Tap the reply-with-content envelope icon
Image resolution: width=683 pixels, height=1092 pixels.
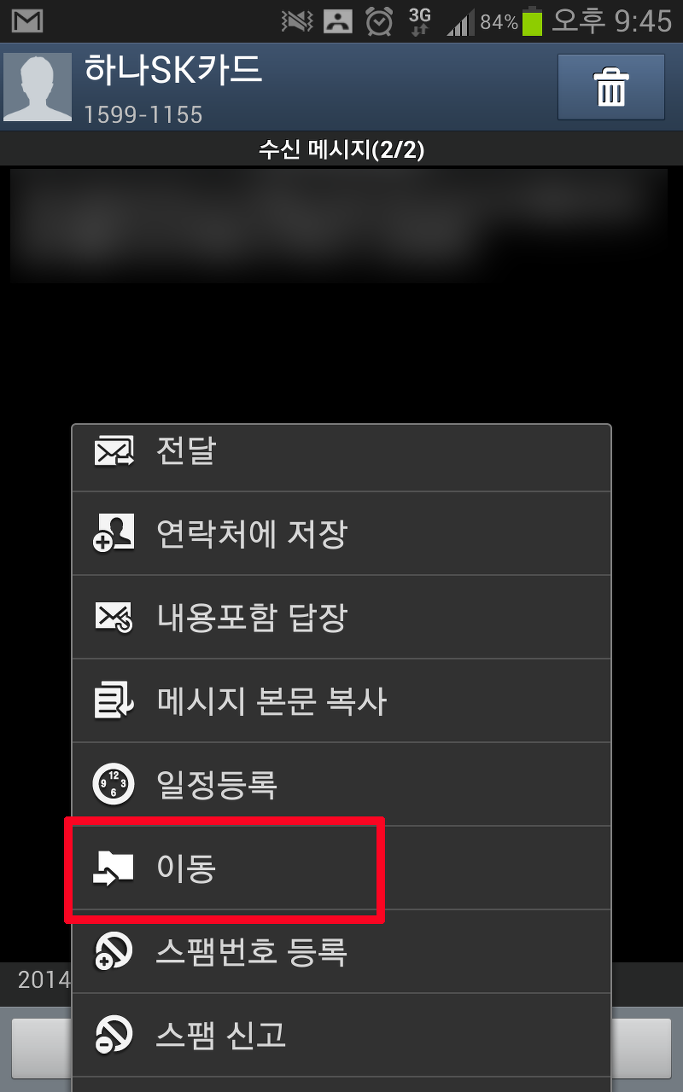pyautogui.click(x=113, y=617)
